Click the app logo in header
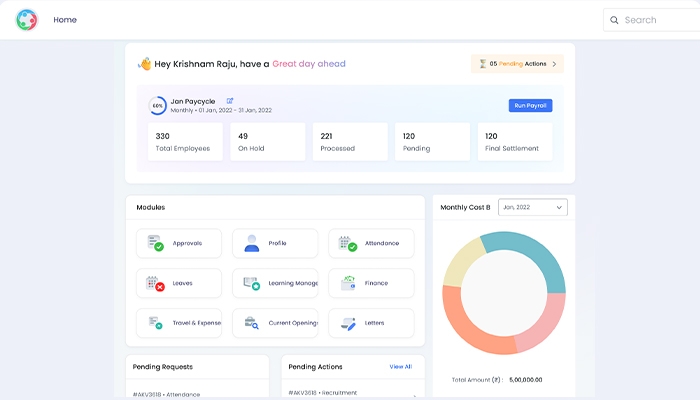Image resolution: width=700 pixels, height=400 pixels. tap(27, 20)
